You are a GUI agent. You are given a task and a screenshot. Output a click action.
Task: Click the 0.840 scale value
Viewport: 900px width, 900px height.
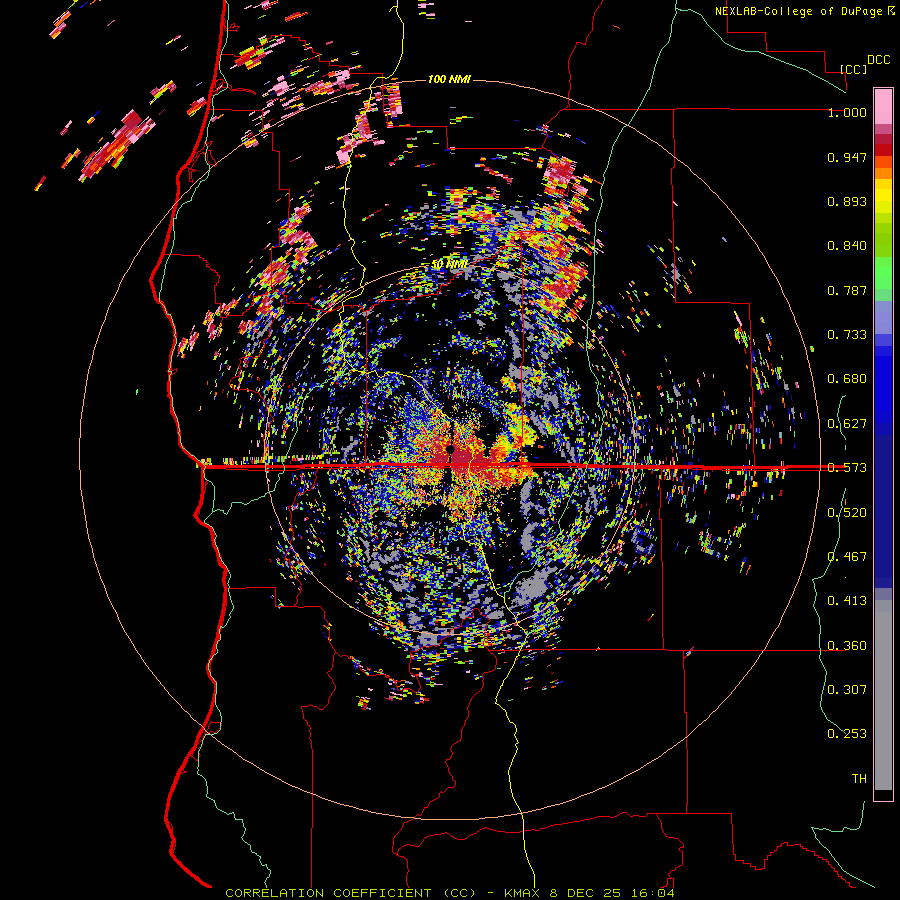point(847,246)
